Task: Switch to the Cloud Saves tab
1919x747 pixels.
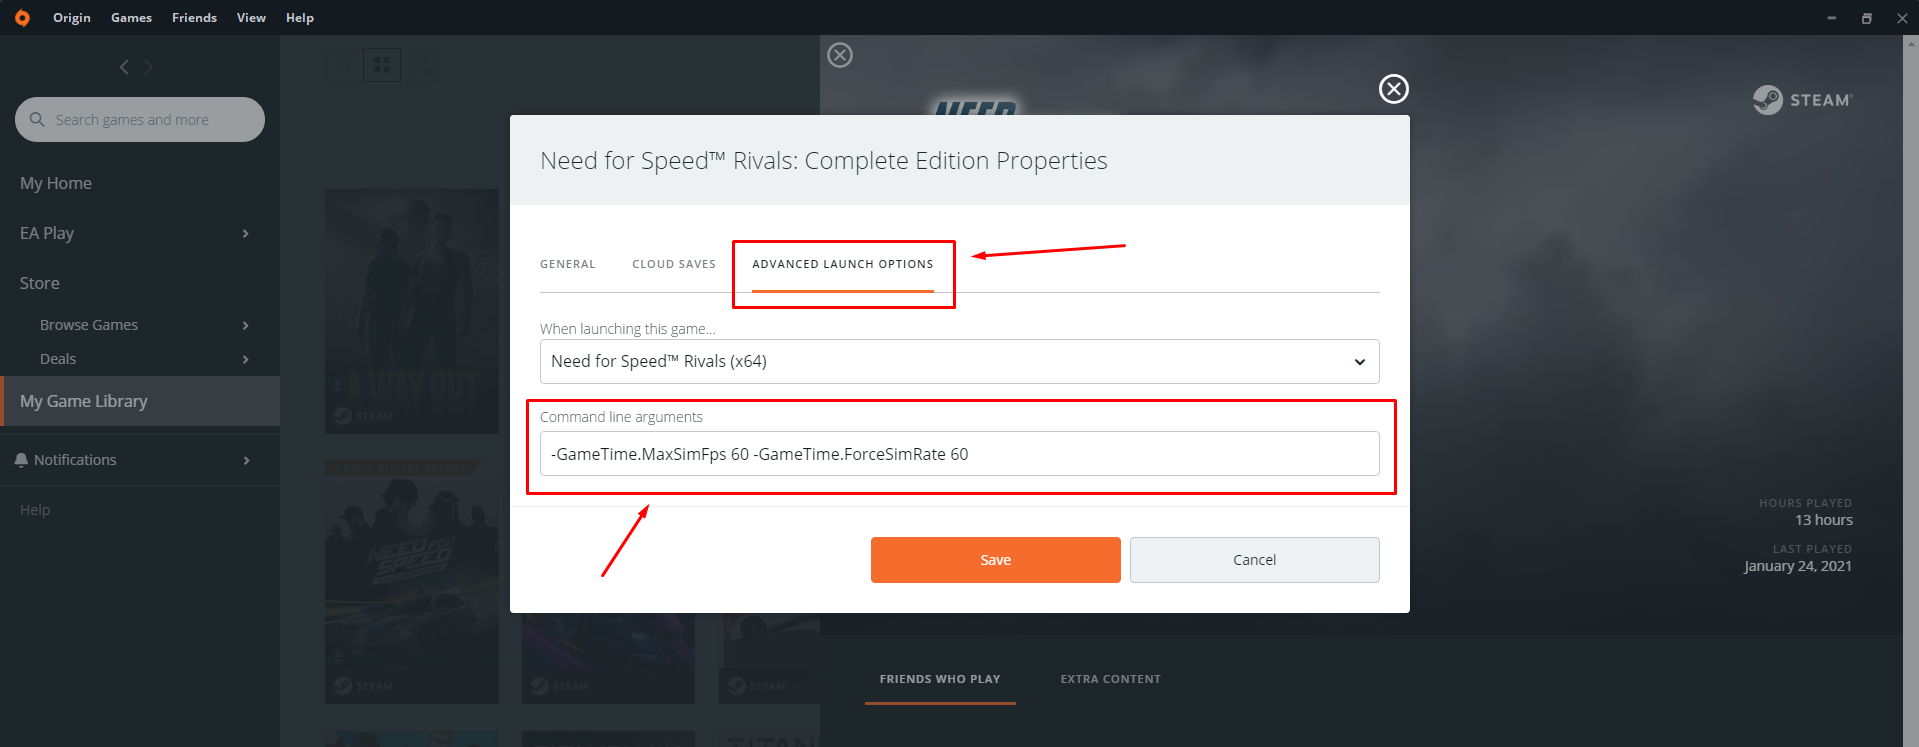Action: pyautogui.click(x=674, y=264)
